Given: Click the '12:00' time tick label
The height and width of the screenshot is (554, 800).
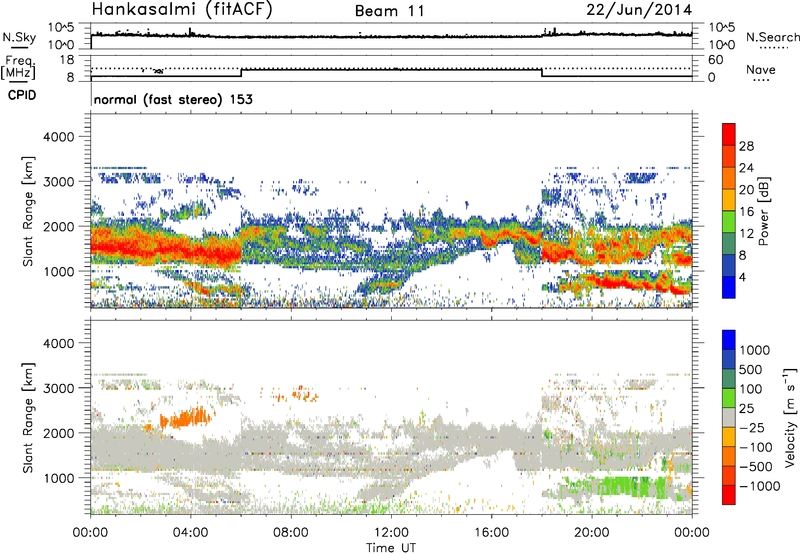Looking at the screenshot, I should tap(391, 533).
